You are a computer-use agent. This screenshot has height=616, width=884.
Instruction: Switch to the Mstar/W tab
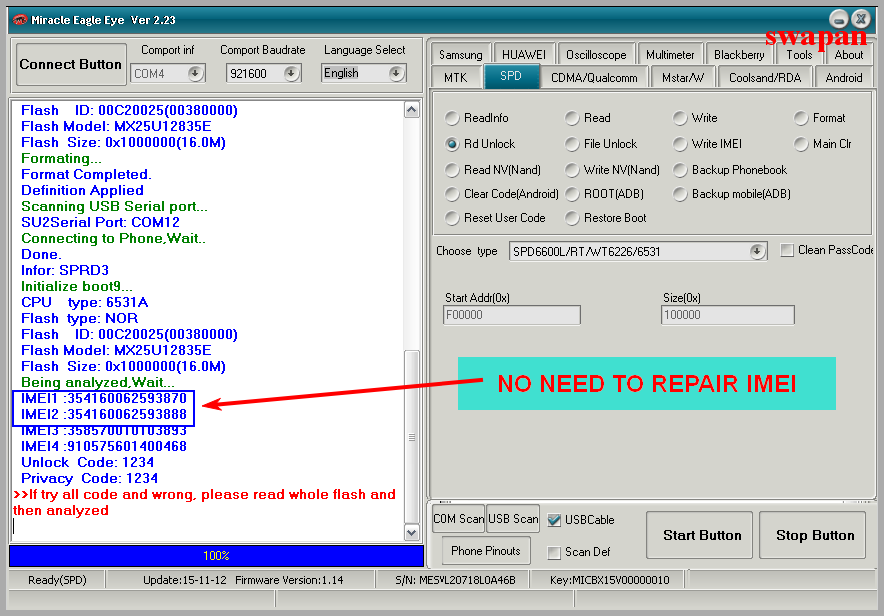683,77
